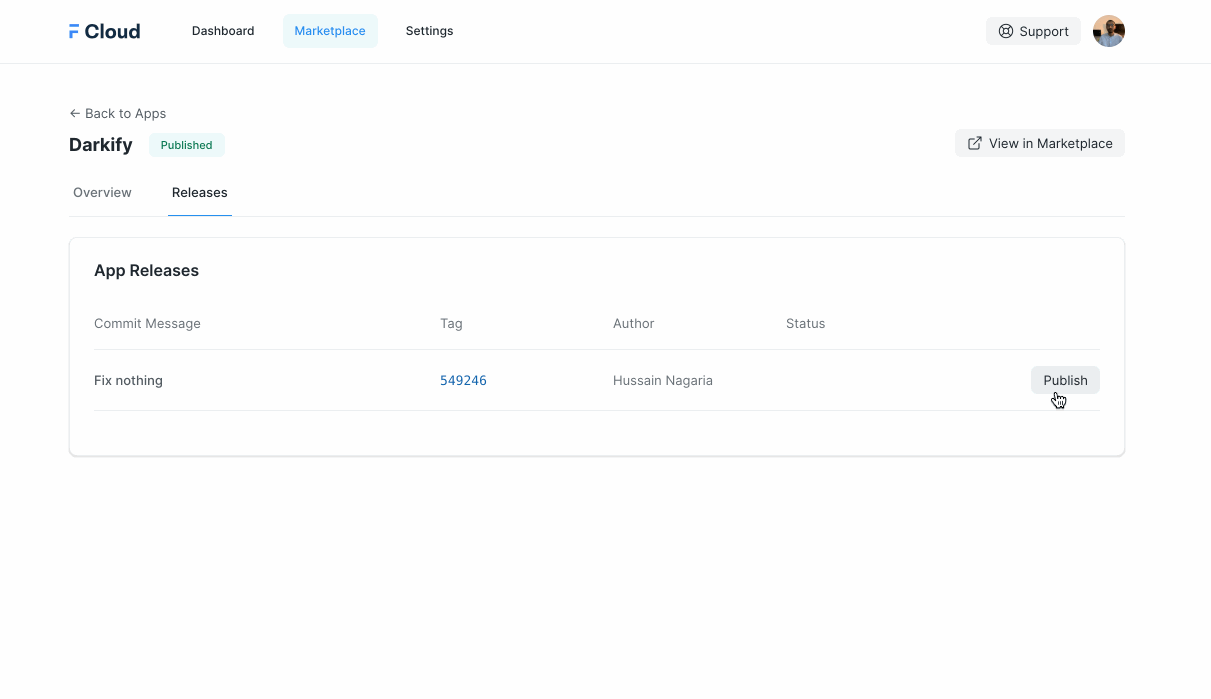The image size is (1211, 699).
Task: Open the 549246 tag link
Action: click(463, 380)
